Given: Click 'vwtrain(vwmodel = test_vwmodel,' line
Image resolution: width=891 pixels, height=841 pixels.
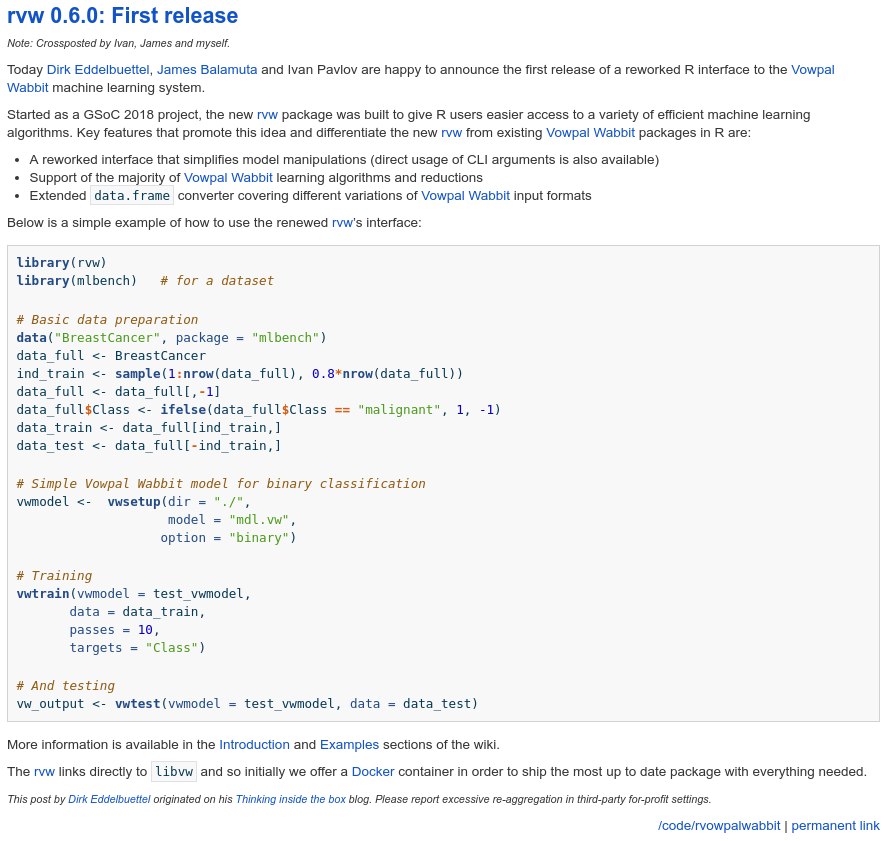Looking at the screenshot, I should point(134,594).
